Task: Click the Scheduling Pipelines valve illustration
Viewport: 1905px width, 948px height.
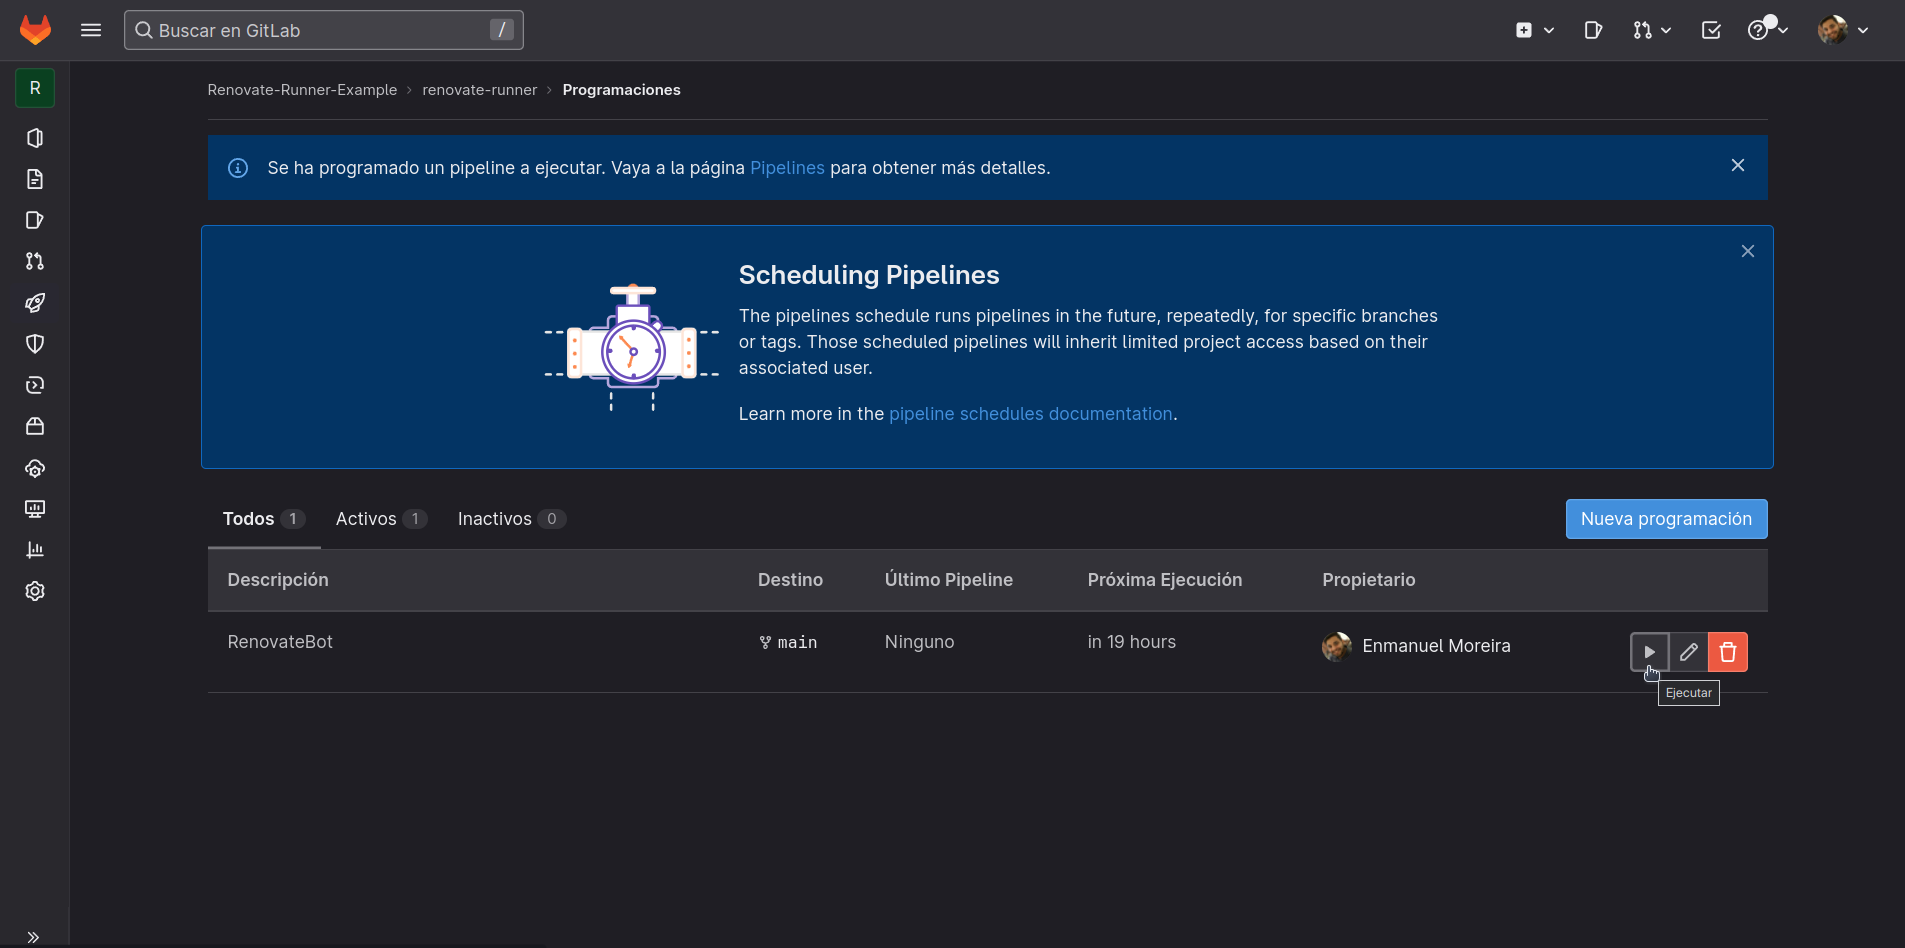Action: 632,348
